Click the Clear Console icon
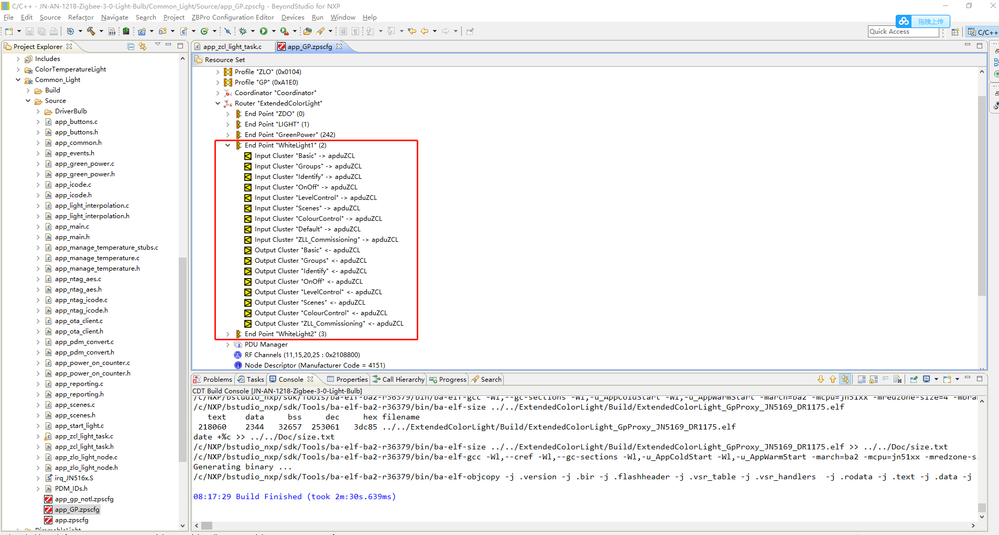 click(898, 379)
